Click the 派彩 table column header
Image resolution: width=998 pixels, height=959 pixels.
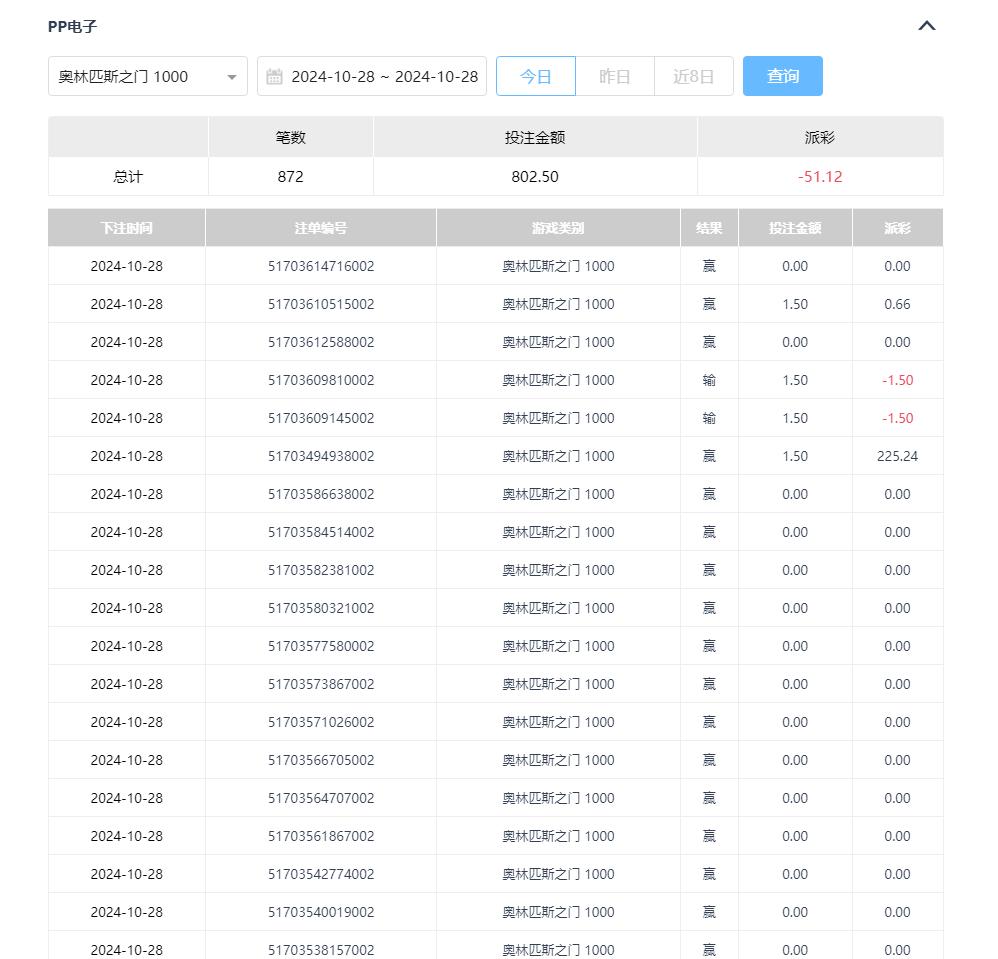click(x=897, y=228)
